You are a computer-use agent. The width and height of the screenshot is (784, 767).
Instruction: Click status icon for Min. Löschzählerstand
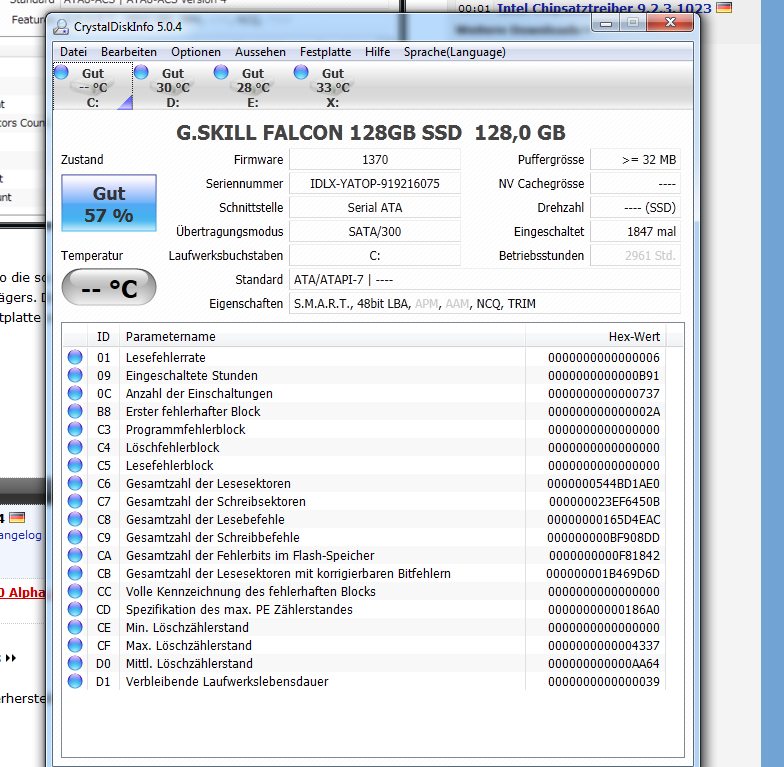(x=75, y=627)
